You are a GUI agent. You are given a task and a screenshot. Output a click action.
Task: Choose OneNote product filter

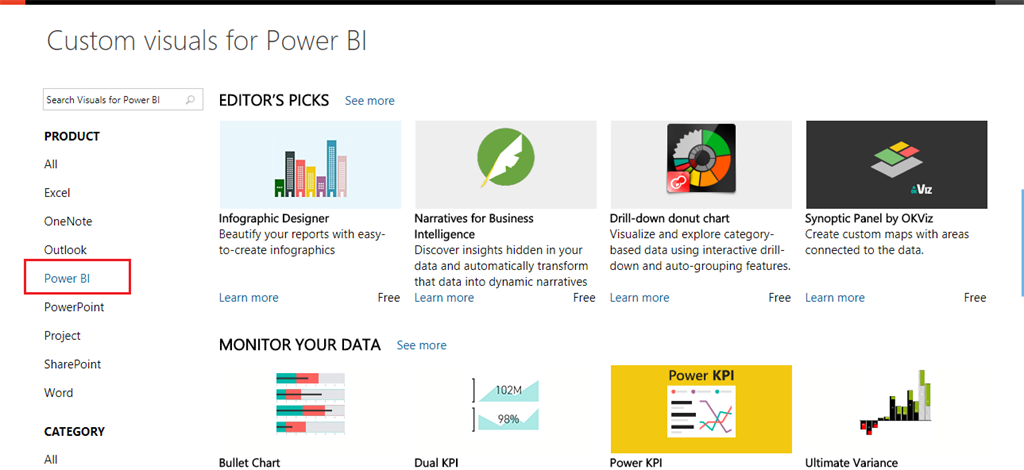point(68,221)
